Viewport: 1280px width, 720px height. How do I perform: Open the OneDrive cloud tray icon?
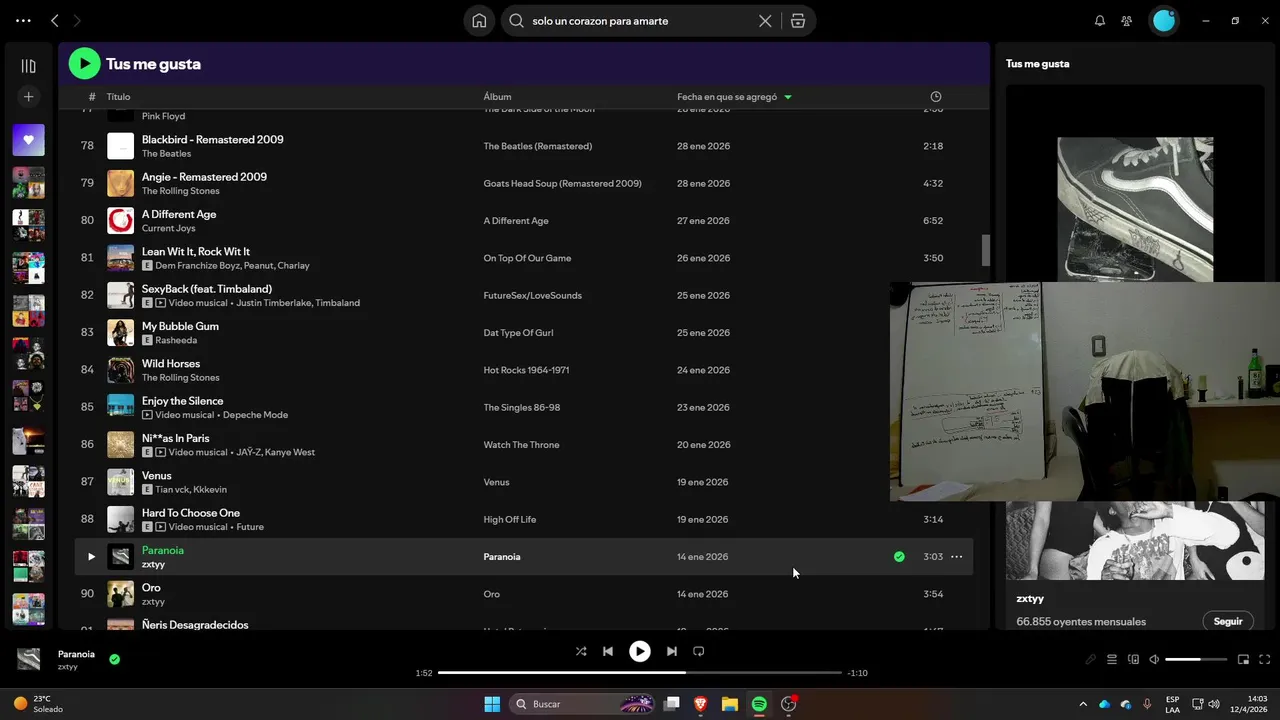pyautogui.click(x=1105, y=704)
